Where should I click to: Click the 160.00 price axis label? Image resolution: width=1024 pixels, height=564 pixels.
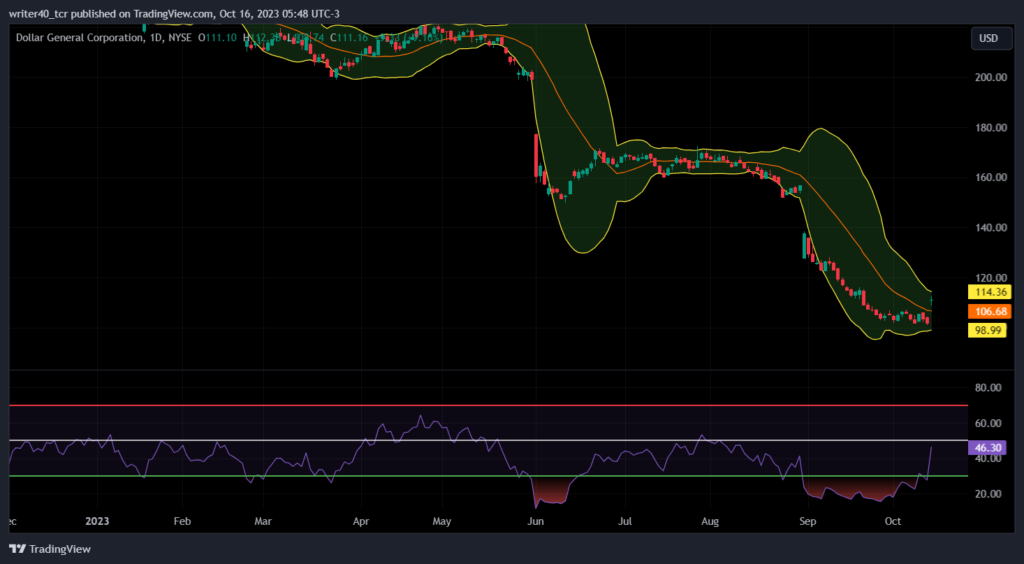[989, 178]
